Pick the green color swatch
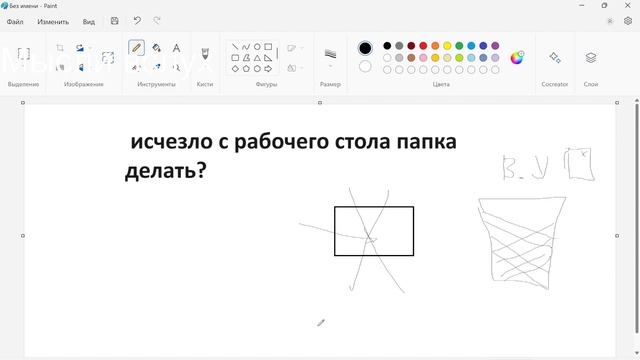 pos(459,46)
